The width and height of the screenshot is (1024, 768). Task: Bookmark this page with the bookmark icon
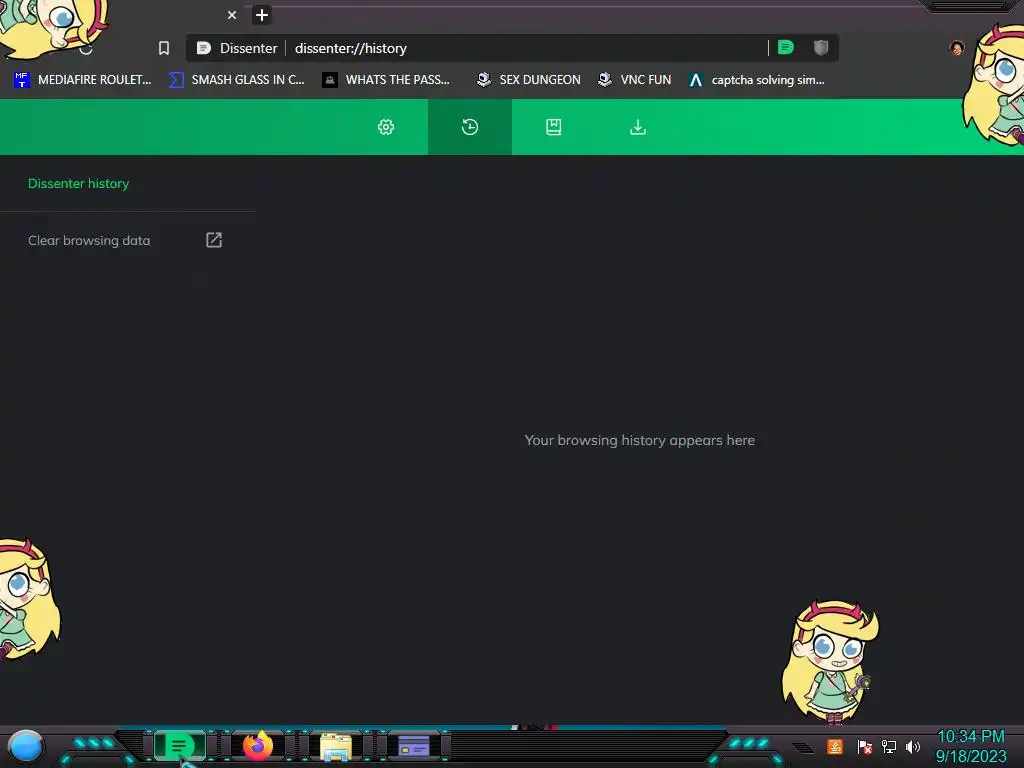click(x=164, y=48)
